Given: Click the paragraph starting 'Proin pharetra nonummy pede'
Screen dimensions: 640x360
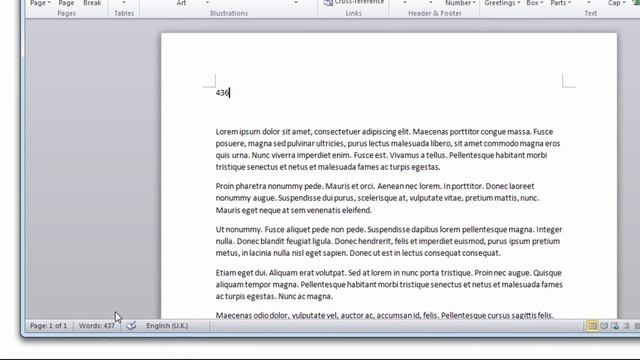Looking at the screenshot, I should pos(378,198).
